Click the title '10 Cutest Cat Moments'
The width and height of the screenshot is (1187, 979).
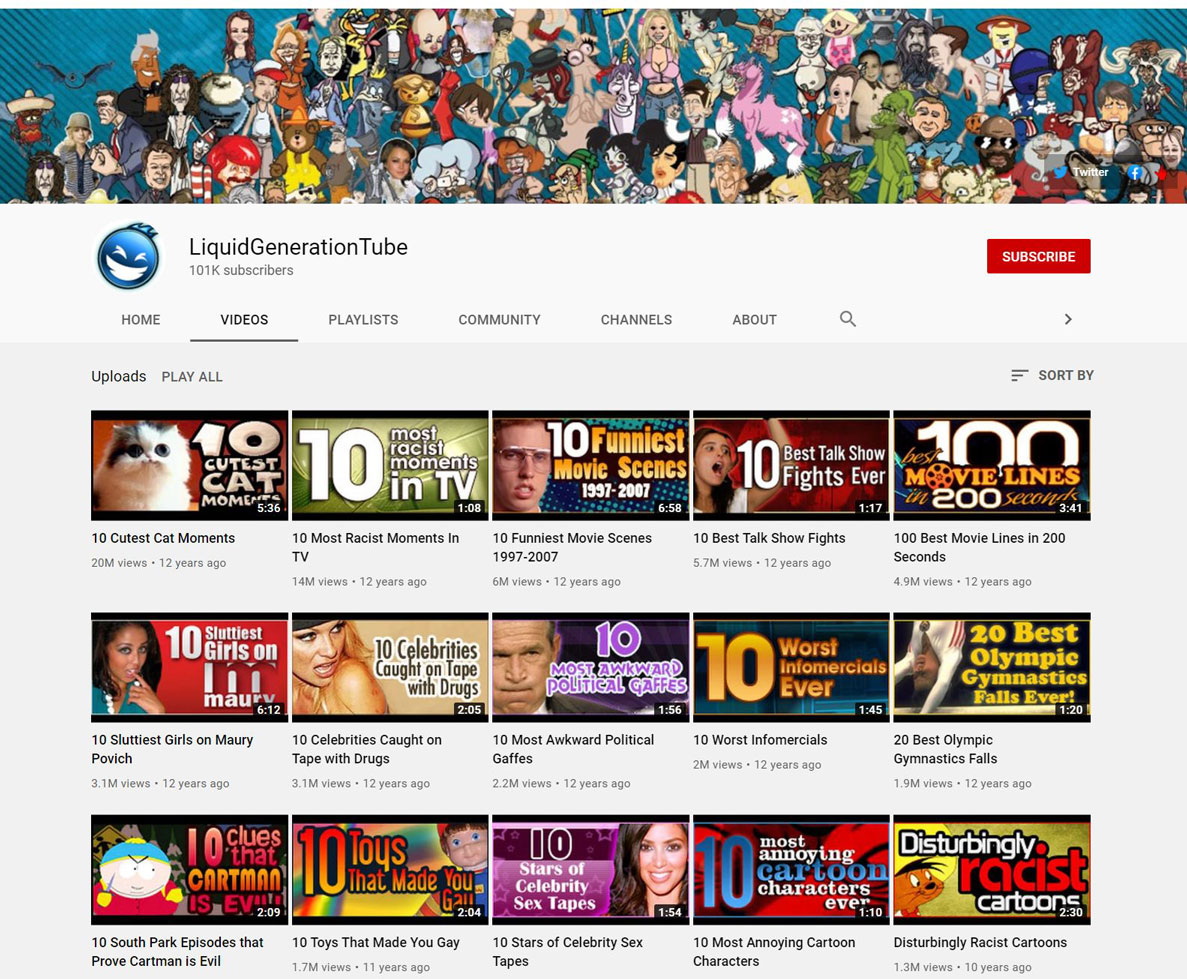(x=164, y=538)
